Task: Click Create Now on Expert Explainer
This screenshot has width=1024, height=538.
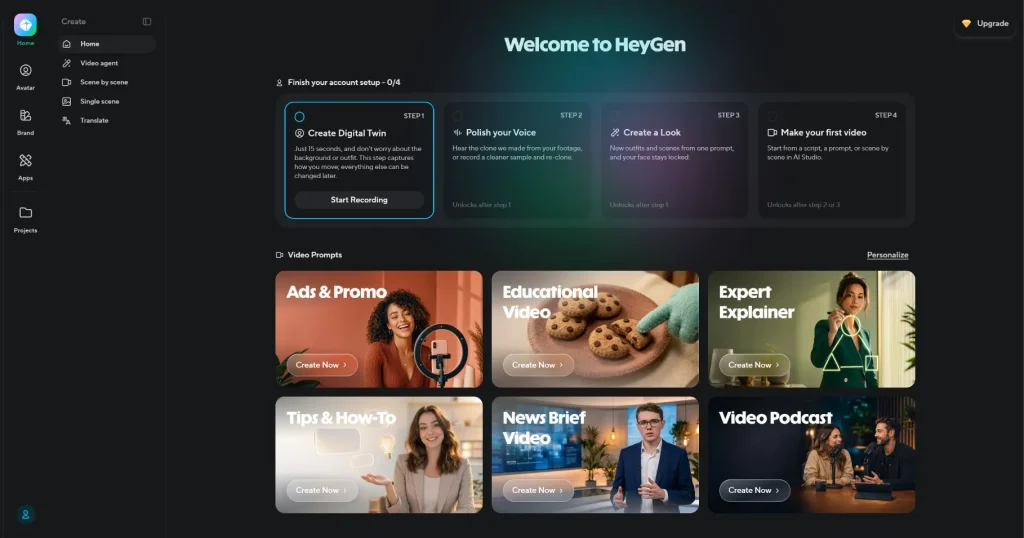Action: (x=754, y=365)
